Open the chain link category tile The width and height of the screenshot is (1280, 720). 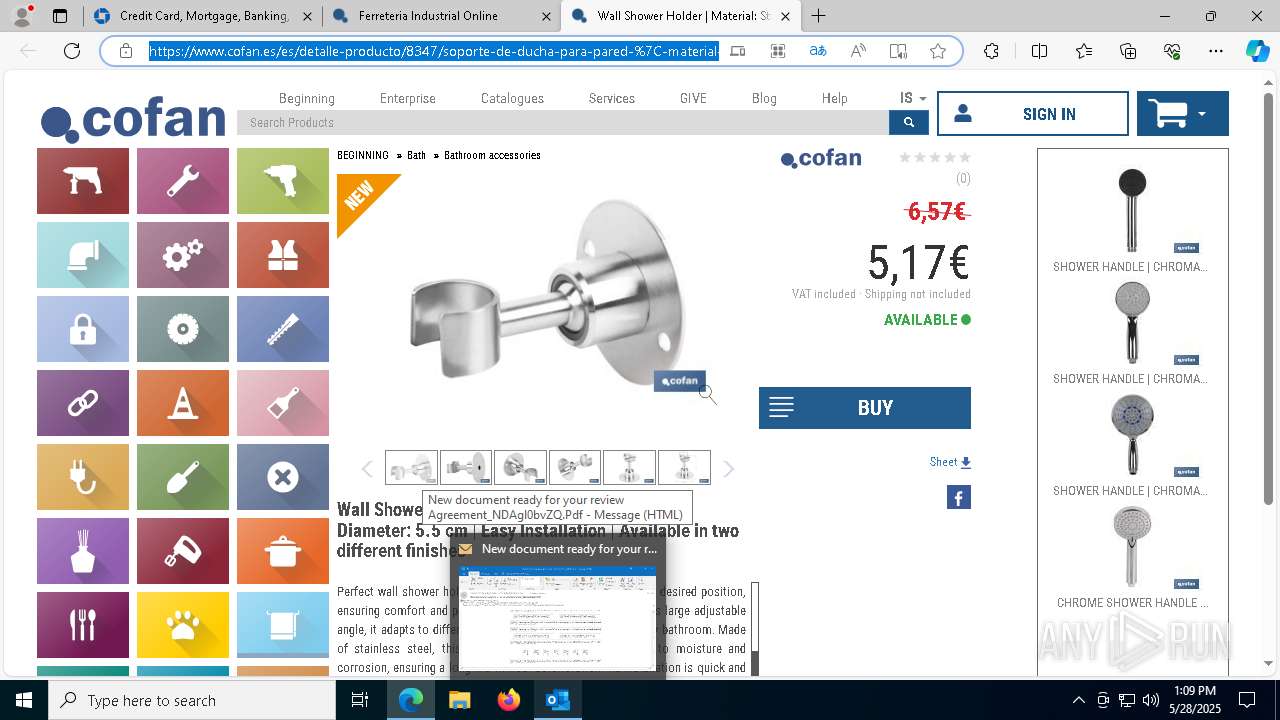point(83,403)
